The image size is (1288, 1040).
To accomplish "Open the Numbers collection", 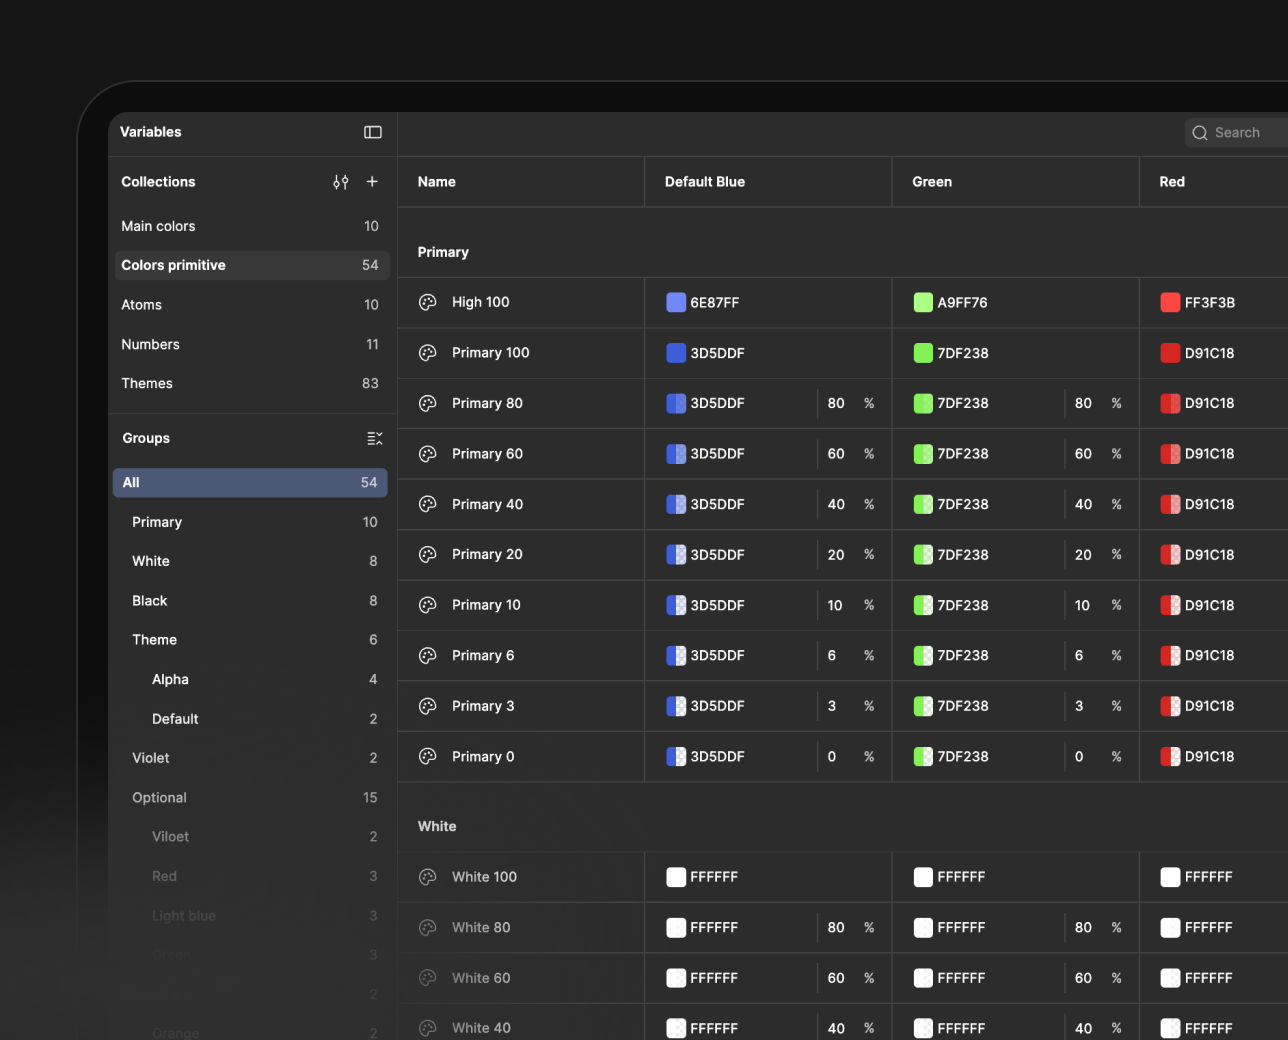I will tap(250, 344).
